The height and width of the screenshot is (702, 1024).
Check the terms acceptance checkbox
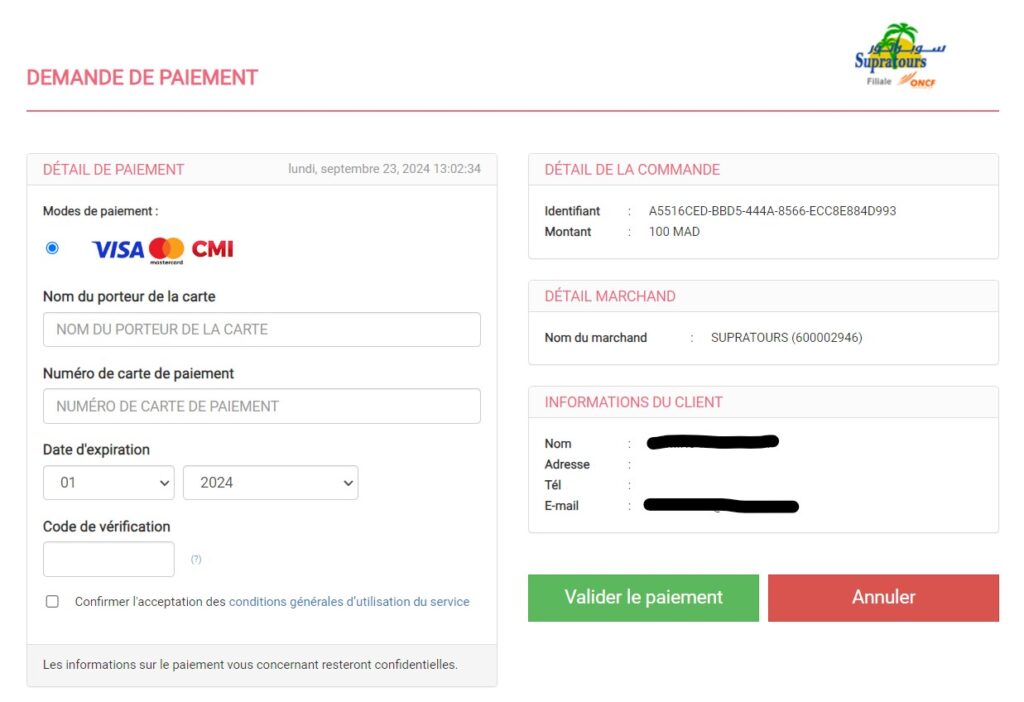(52, 601)
